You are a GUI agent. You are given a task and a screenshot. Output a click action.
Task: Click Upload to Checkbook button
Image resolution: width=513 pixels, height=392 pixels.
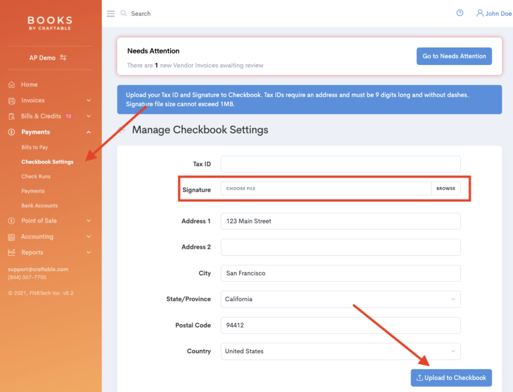(x=451, y=378)
